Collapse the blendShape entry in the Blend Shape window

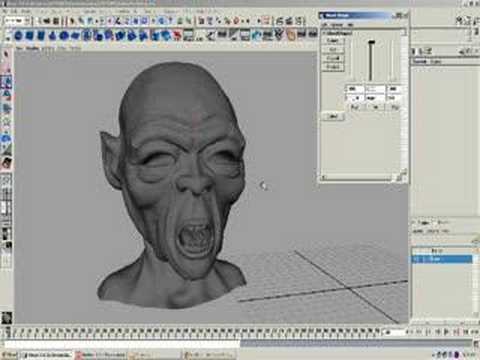coord(324,33)
